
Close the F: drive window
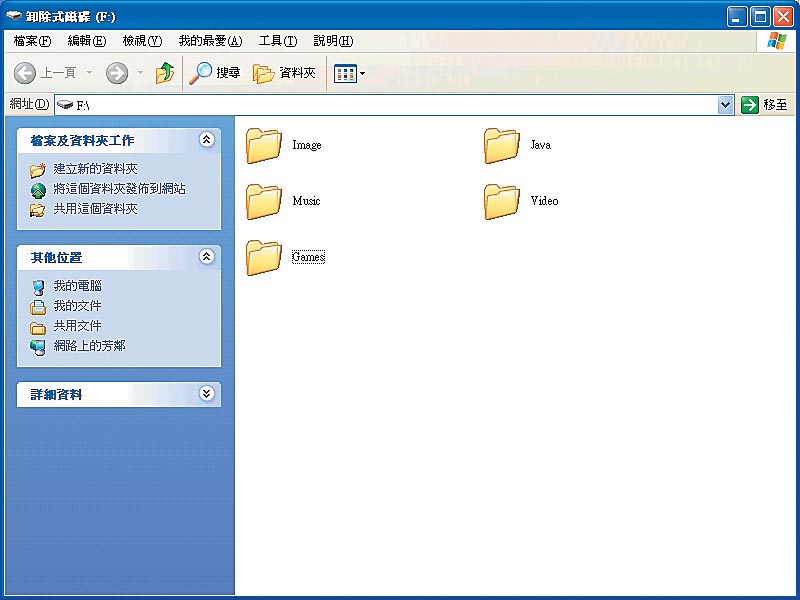pyautogui.click(x=783, y=17)
